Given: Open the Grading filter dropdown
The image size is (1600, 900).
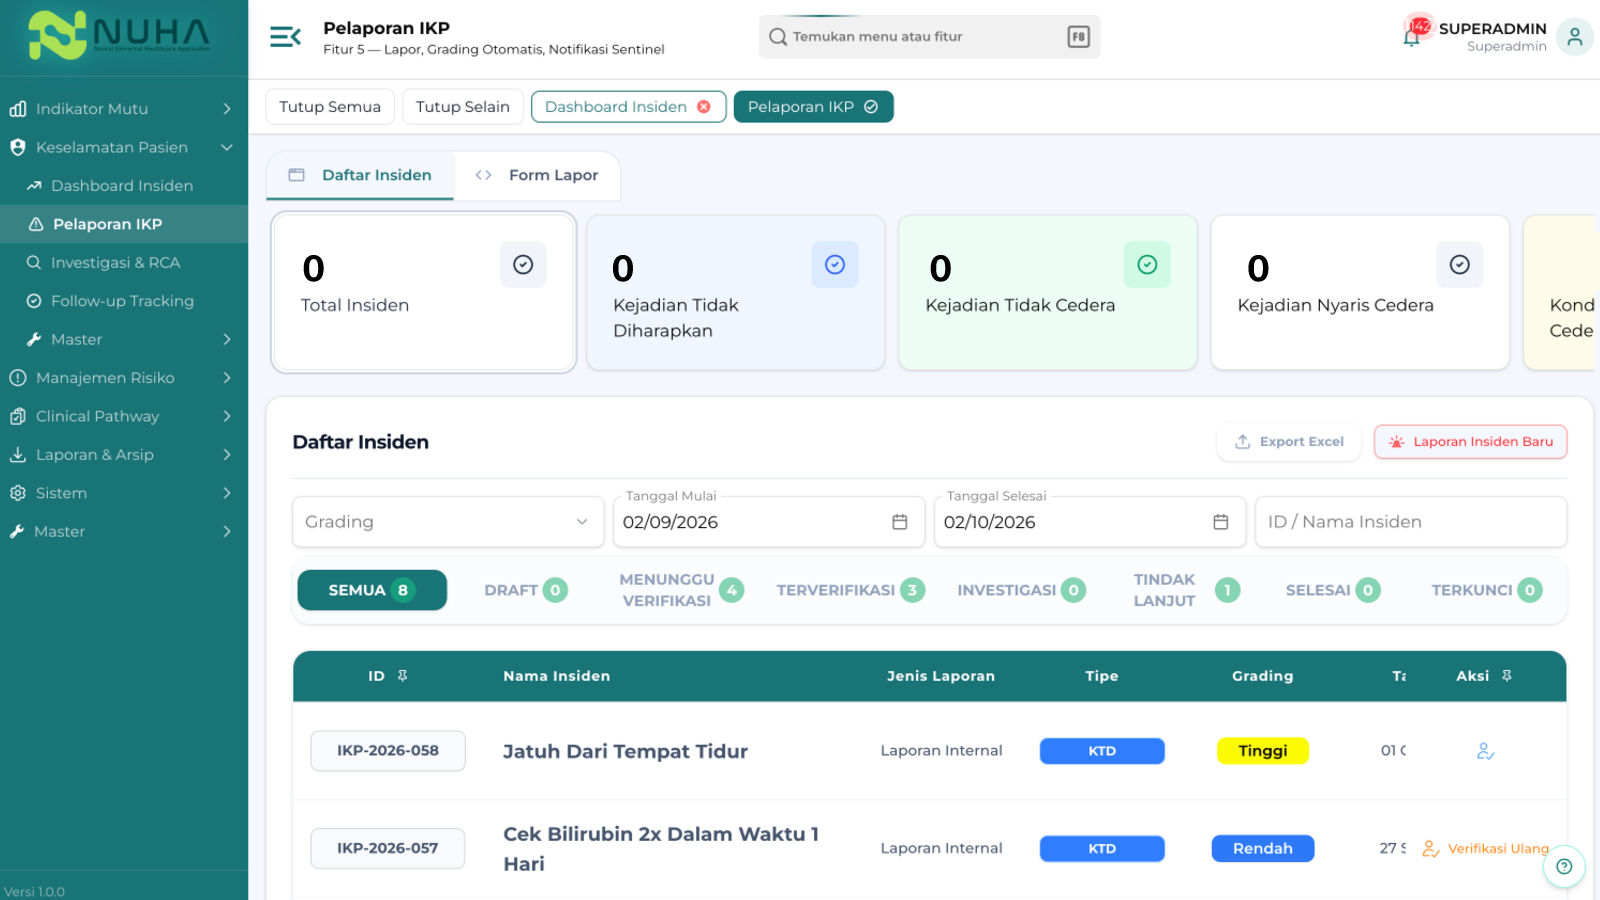Looking at the screenshot, I should pyautogui.click(x=448, y=522).
